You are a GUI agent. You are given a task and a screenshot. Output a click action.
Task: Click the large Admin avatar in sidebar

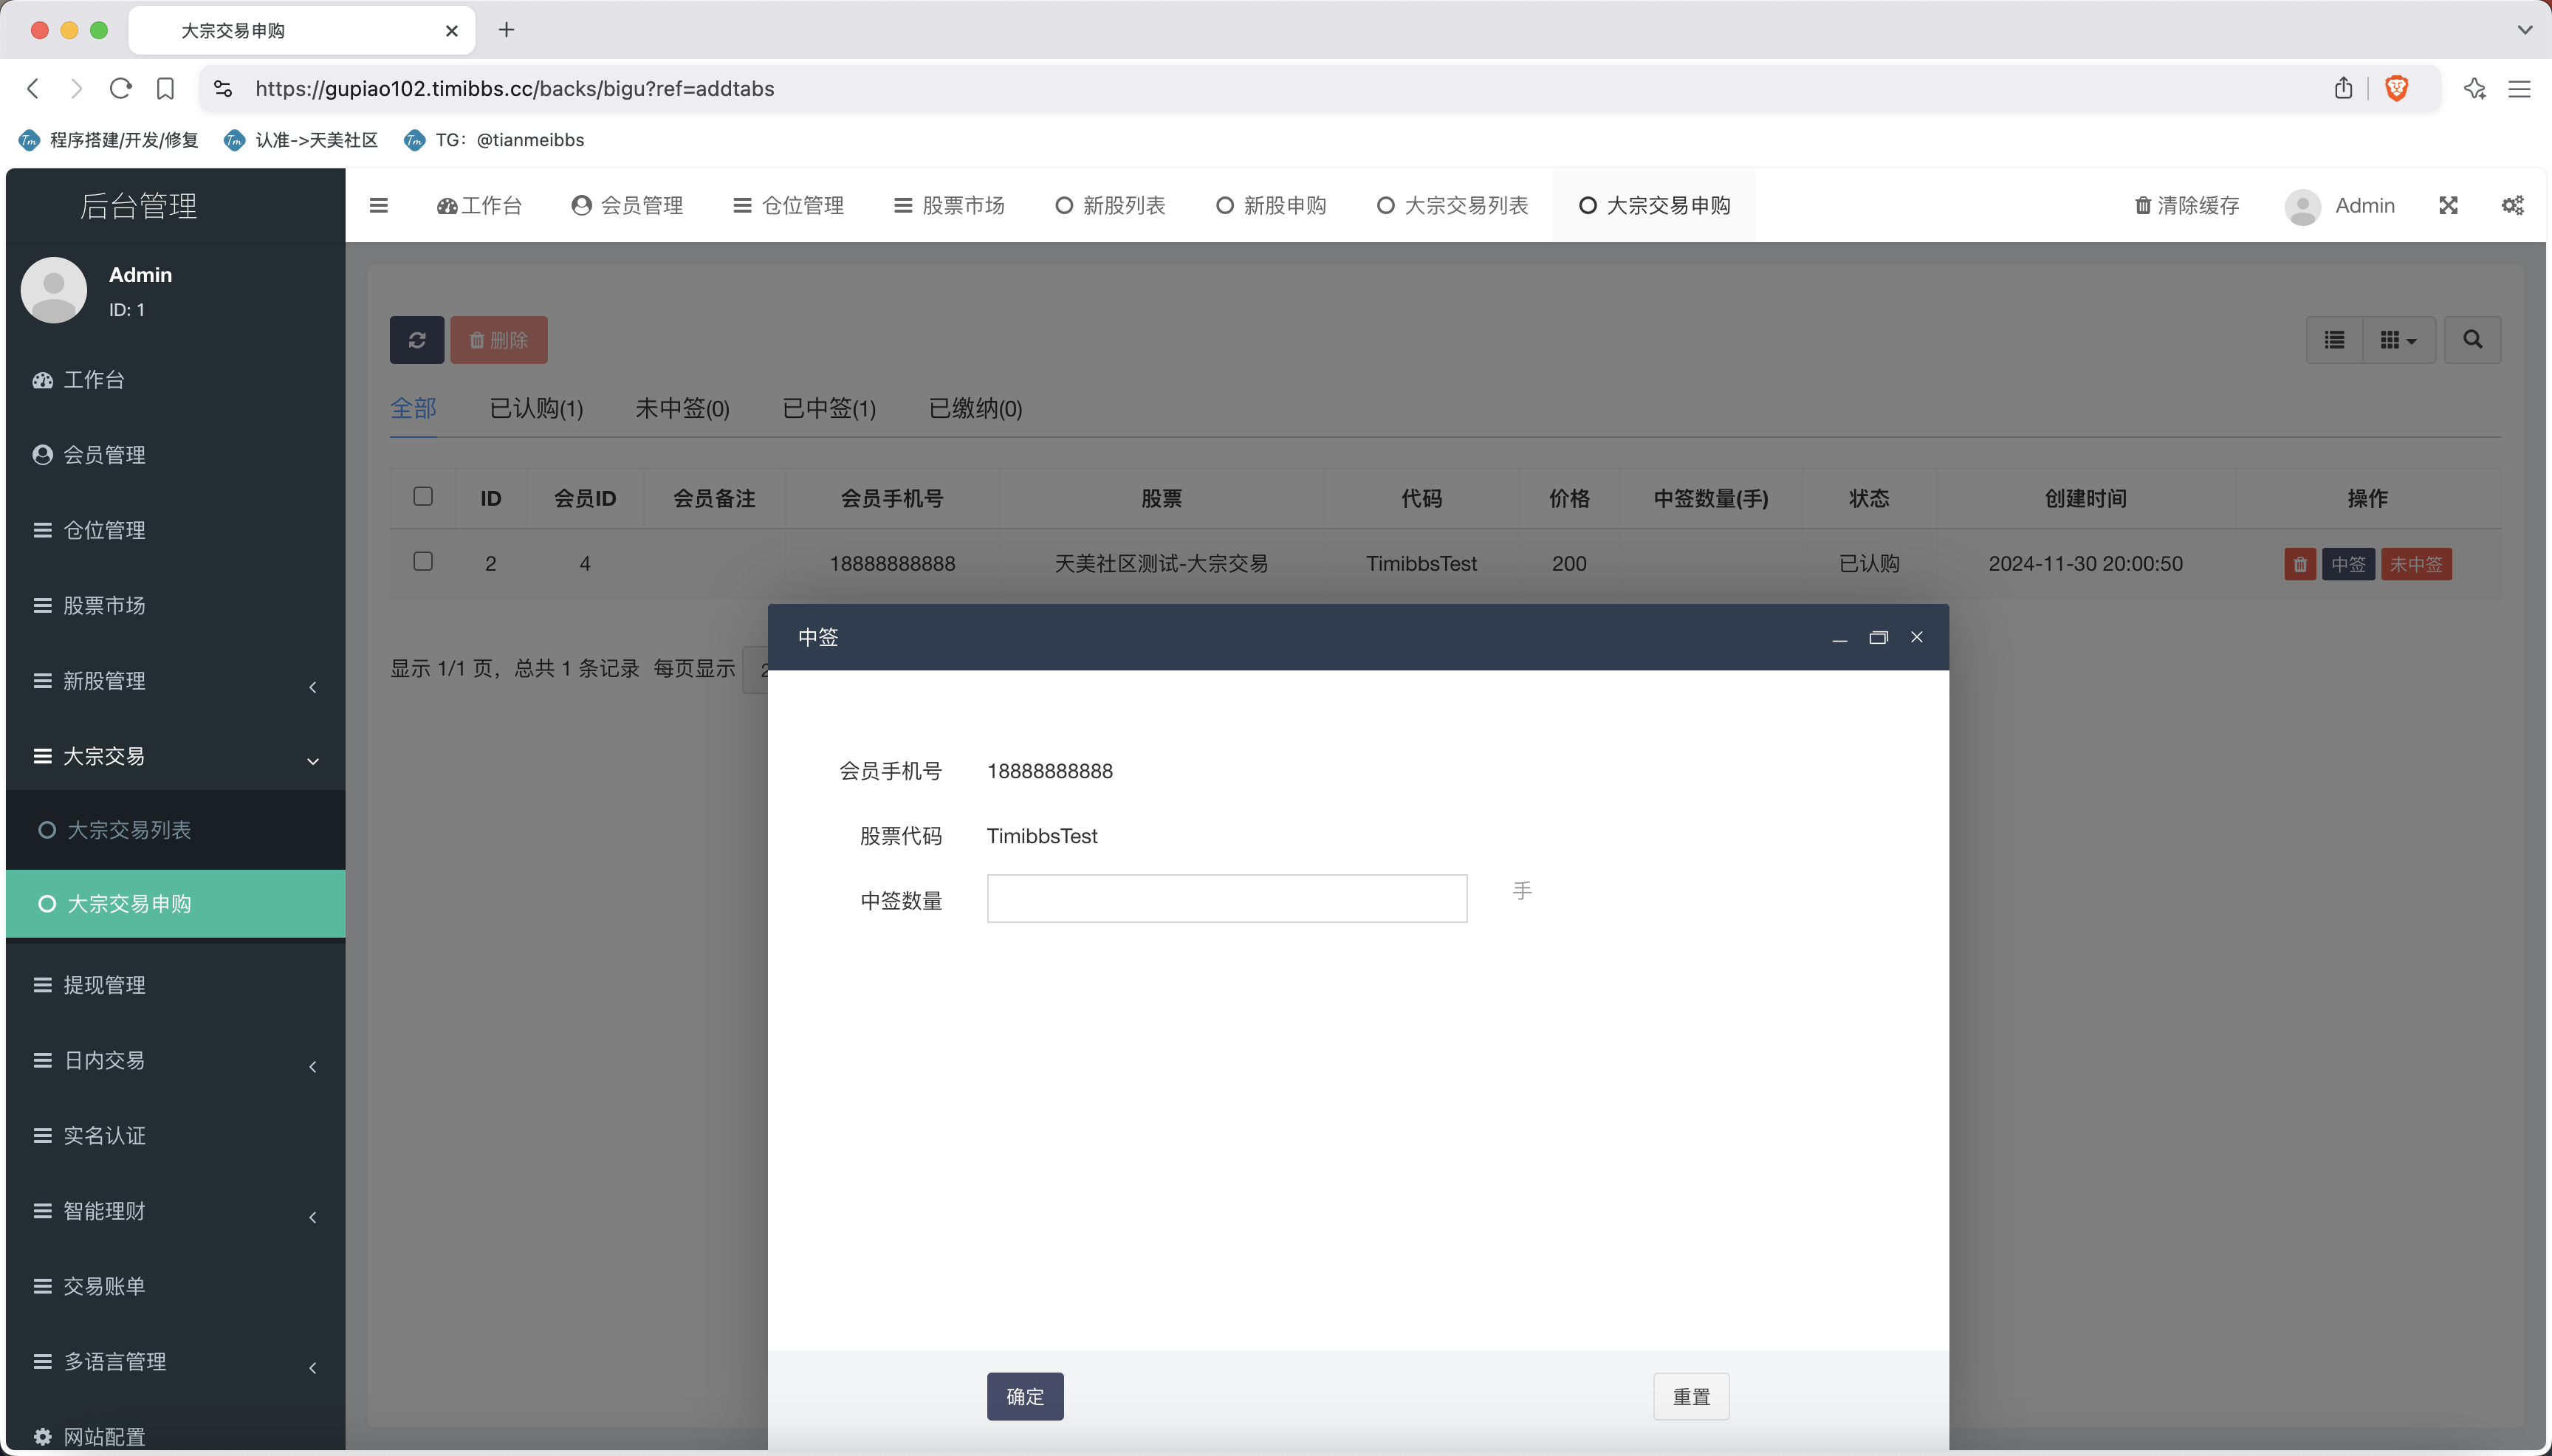tap(54, 290)
